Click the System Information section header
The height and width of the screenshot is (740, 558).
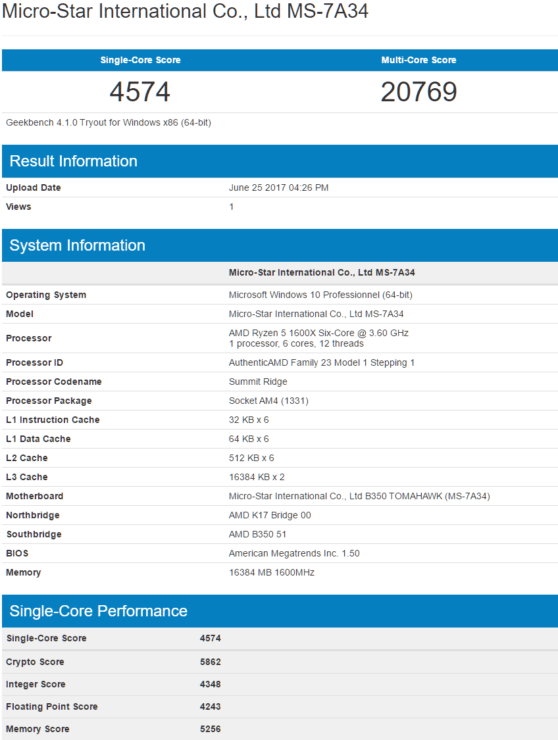[x=77, y=245]
